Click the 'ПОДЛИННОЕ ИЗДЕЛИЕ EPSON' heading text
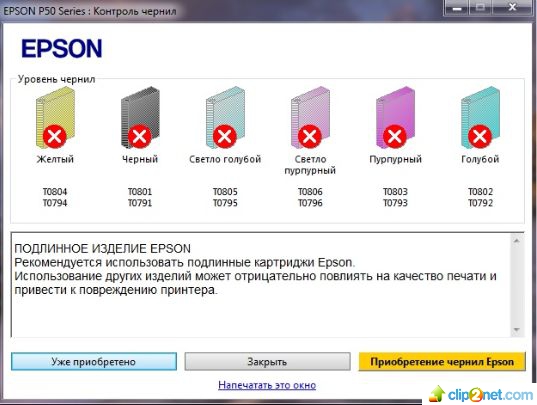537x405 pixels. point(102,249)
